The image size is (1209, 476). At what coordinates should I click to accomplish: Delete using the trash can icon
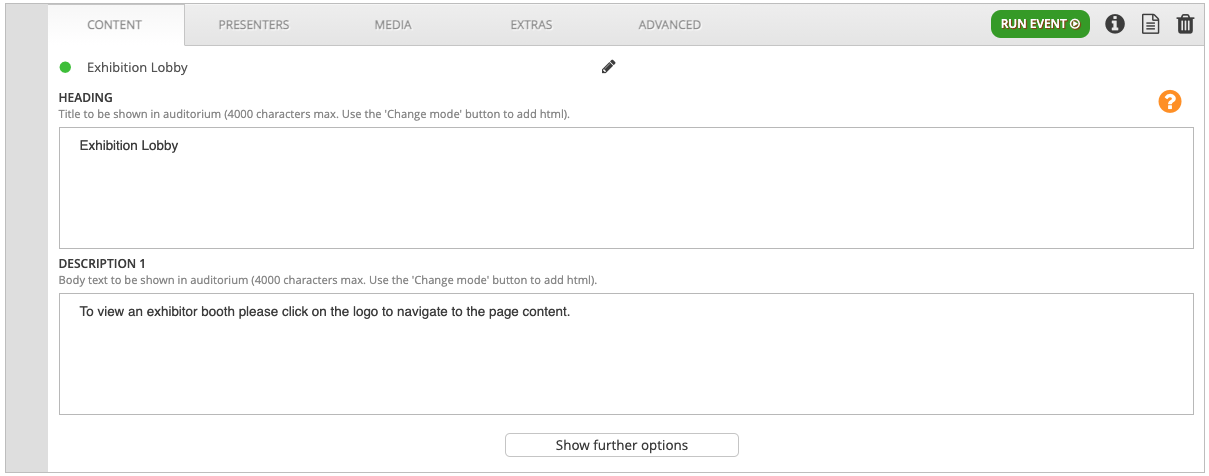click(x=1185, y=24)
